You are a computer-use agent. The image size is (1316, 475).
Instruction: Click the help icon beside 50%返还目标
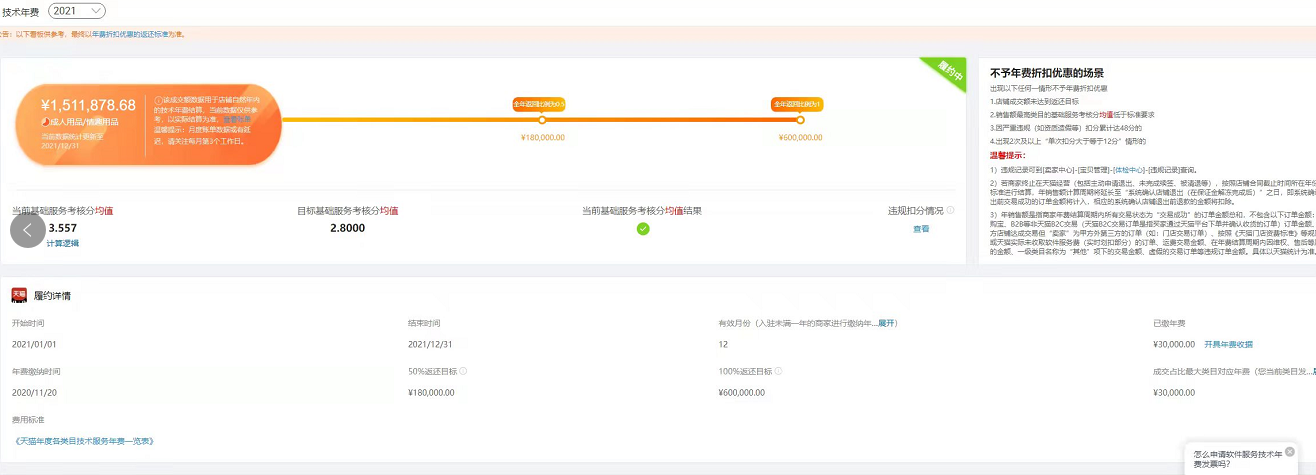[x=463, y=371]
